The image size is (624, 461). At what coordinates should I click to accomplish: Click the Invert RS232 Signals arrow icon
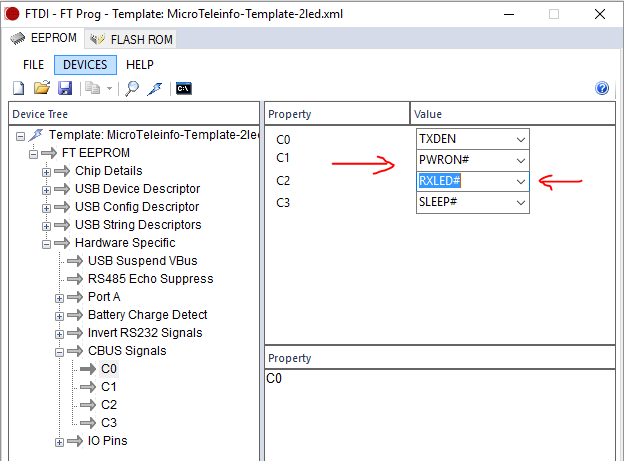click(75, 333)
